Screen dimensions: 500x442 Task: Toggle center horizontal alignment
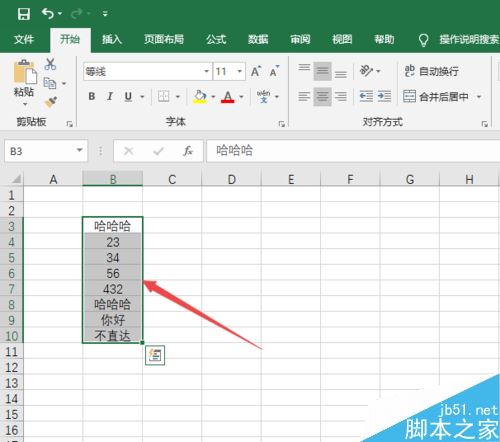coord(322,97)
